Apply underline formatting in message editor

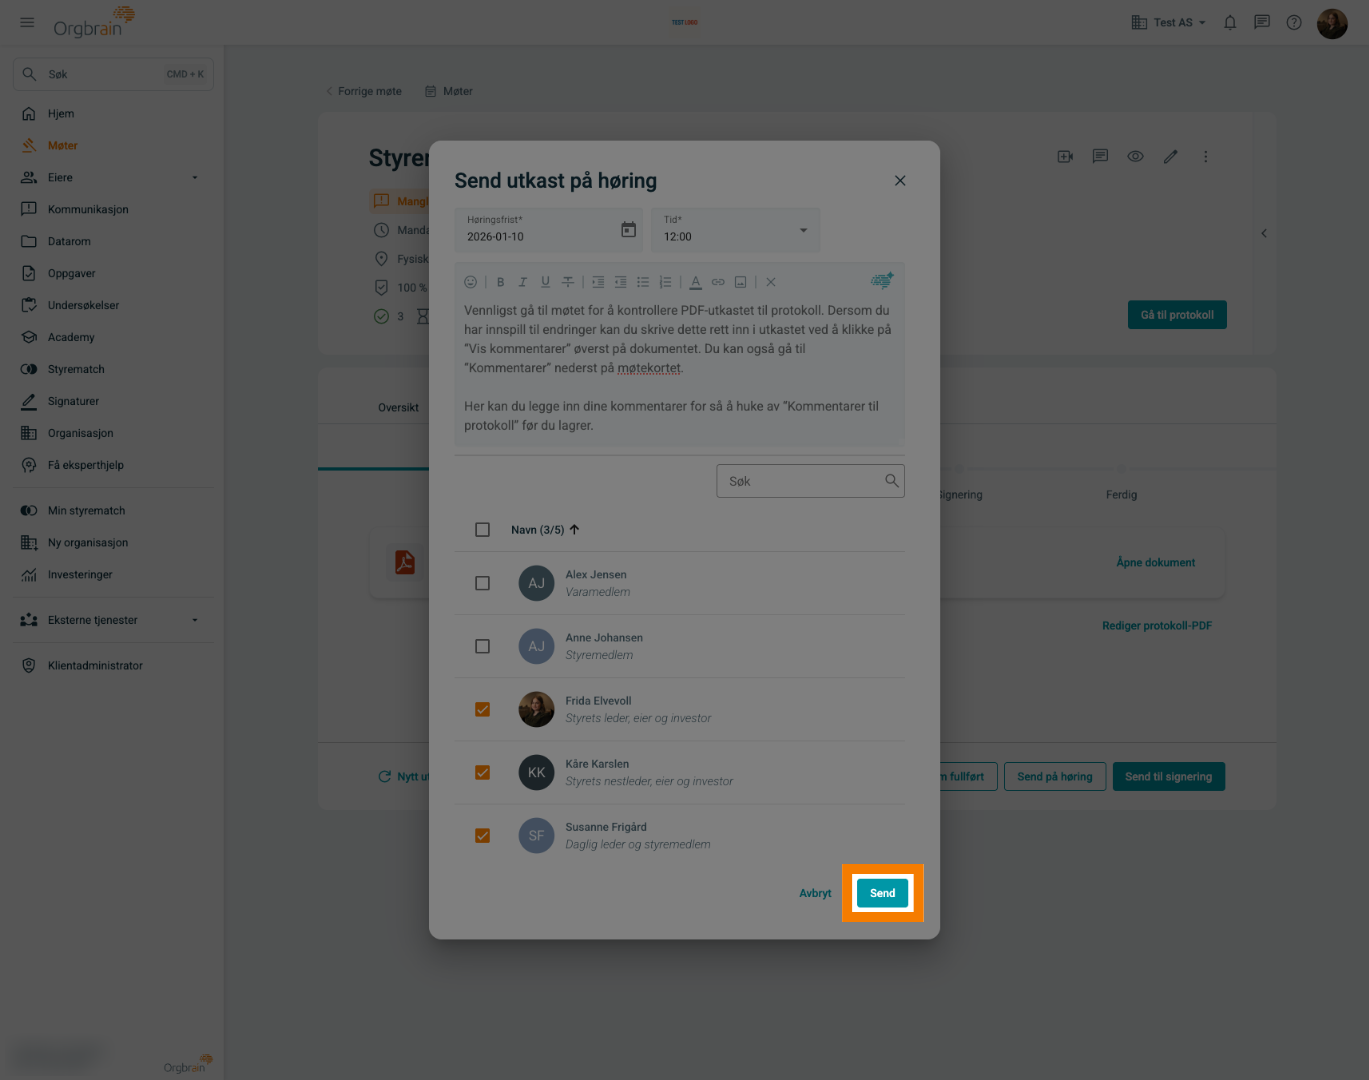(545, 282)
